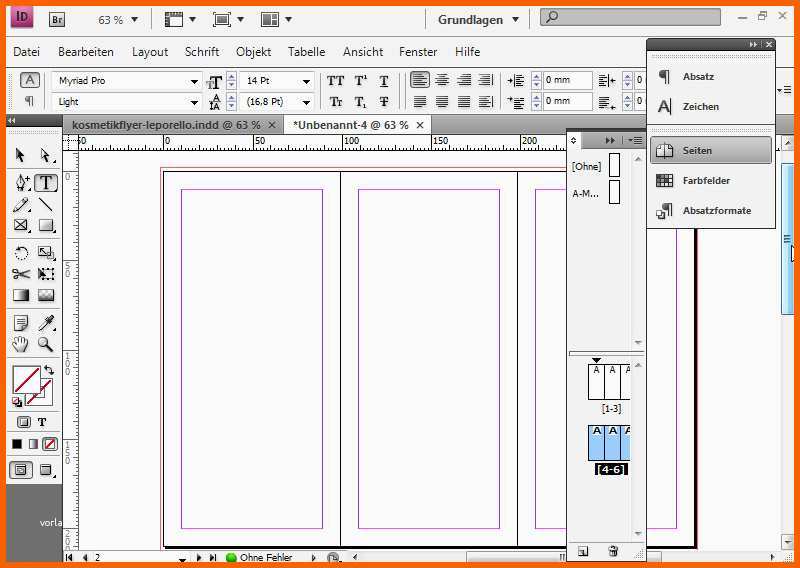Select the Gradient Feather tool

[x=46, y=295]
